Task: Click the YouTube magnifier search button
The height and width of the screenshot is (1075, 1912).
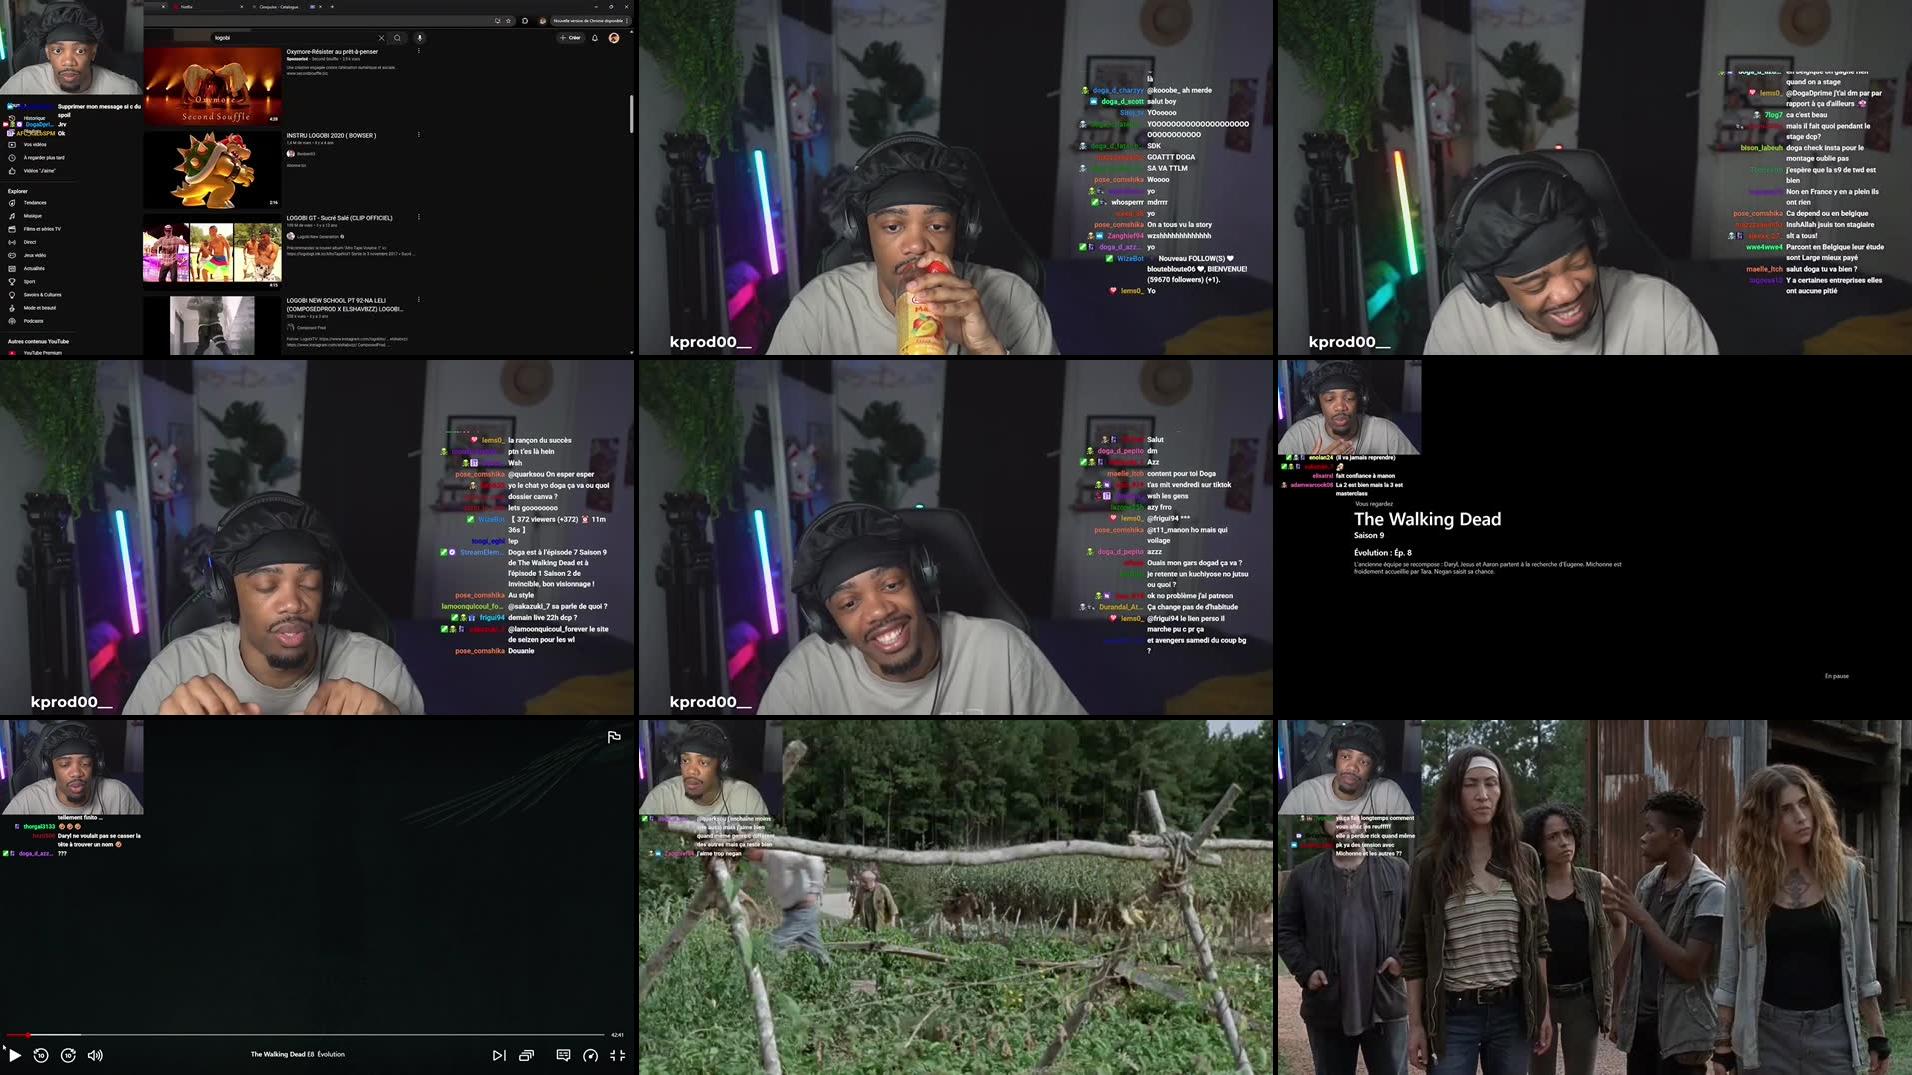Action: pos(397,38)
